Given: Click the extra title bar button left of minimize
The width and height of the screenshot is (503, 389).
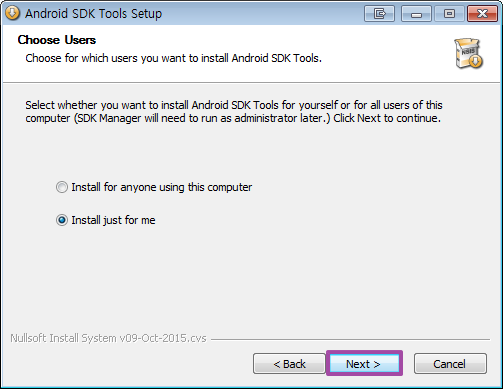Looking at the screenshot, I should (x=379, y=14).
